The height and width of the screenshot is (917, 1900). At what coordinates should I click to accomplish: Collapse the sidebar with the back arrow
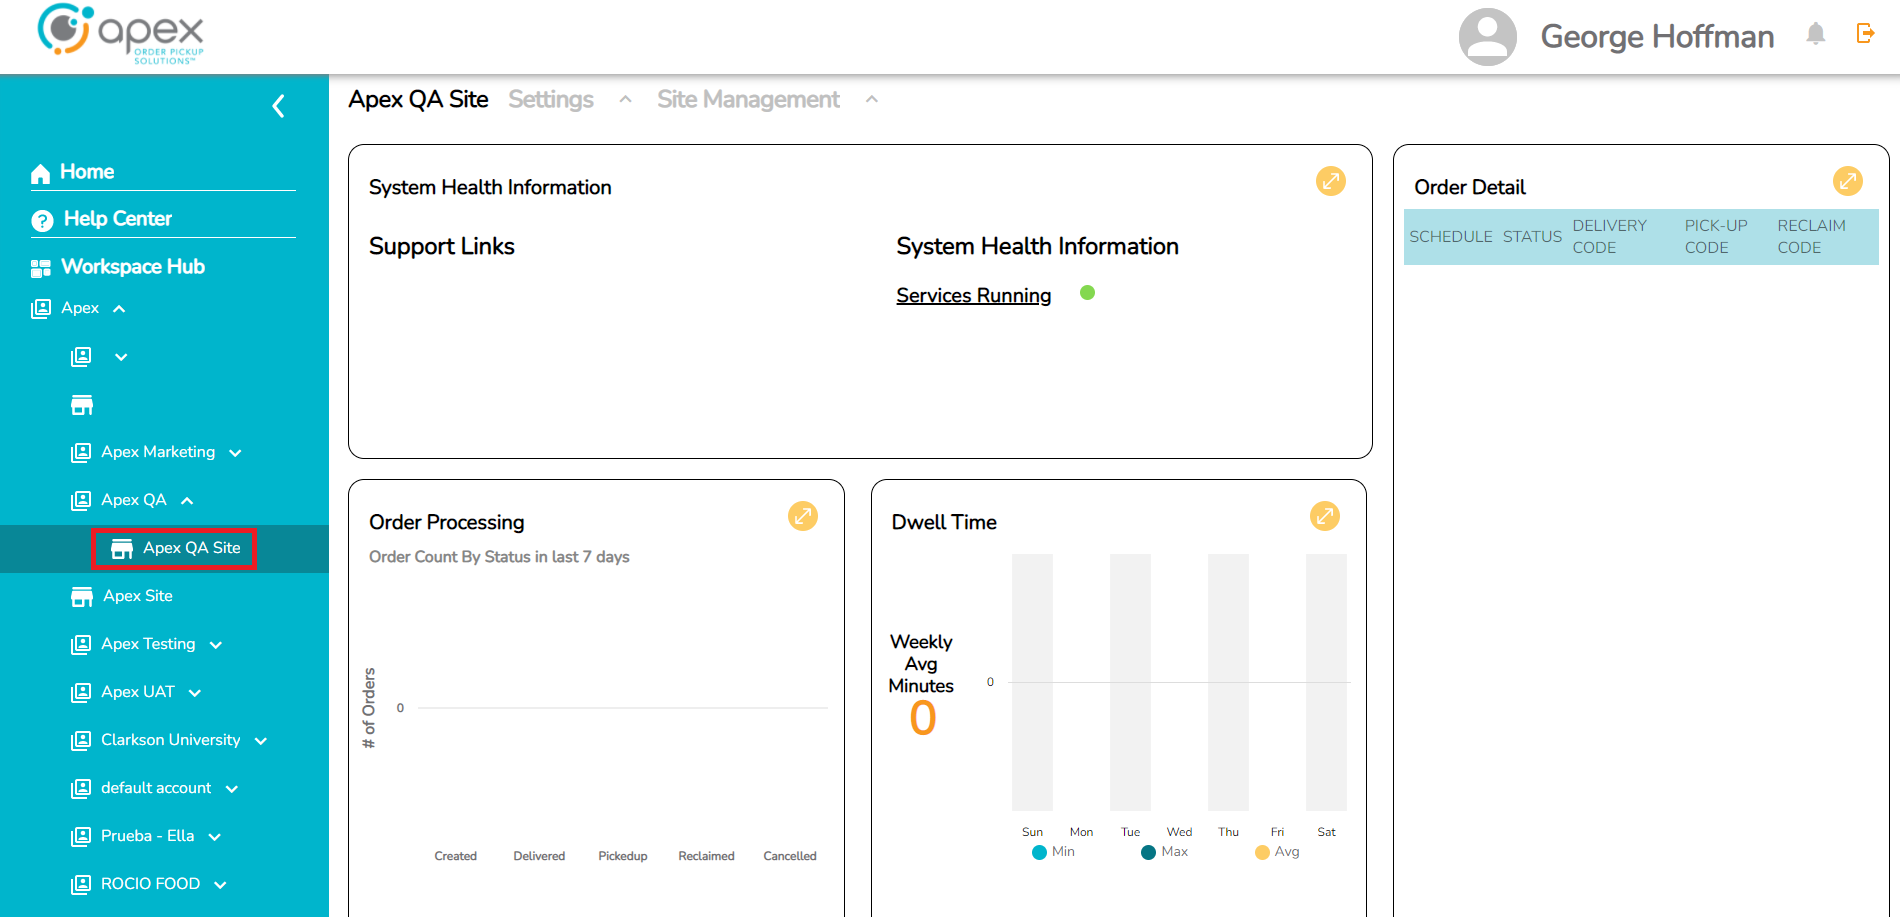tap(279, 106)
